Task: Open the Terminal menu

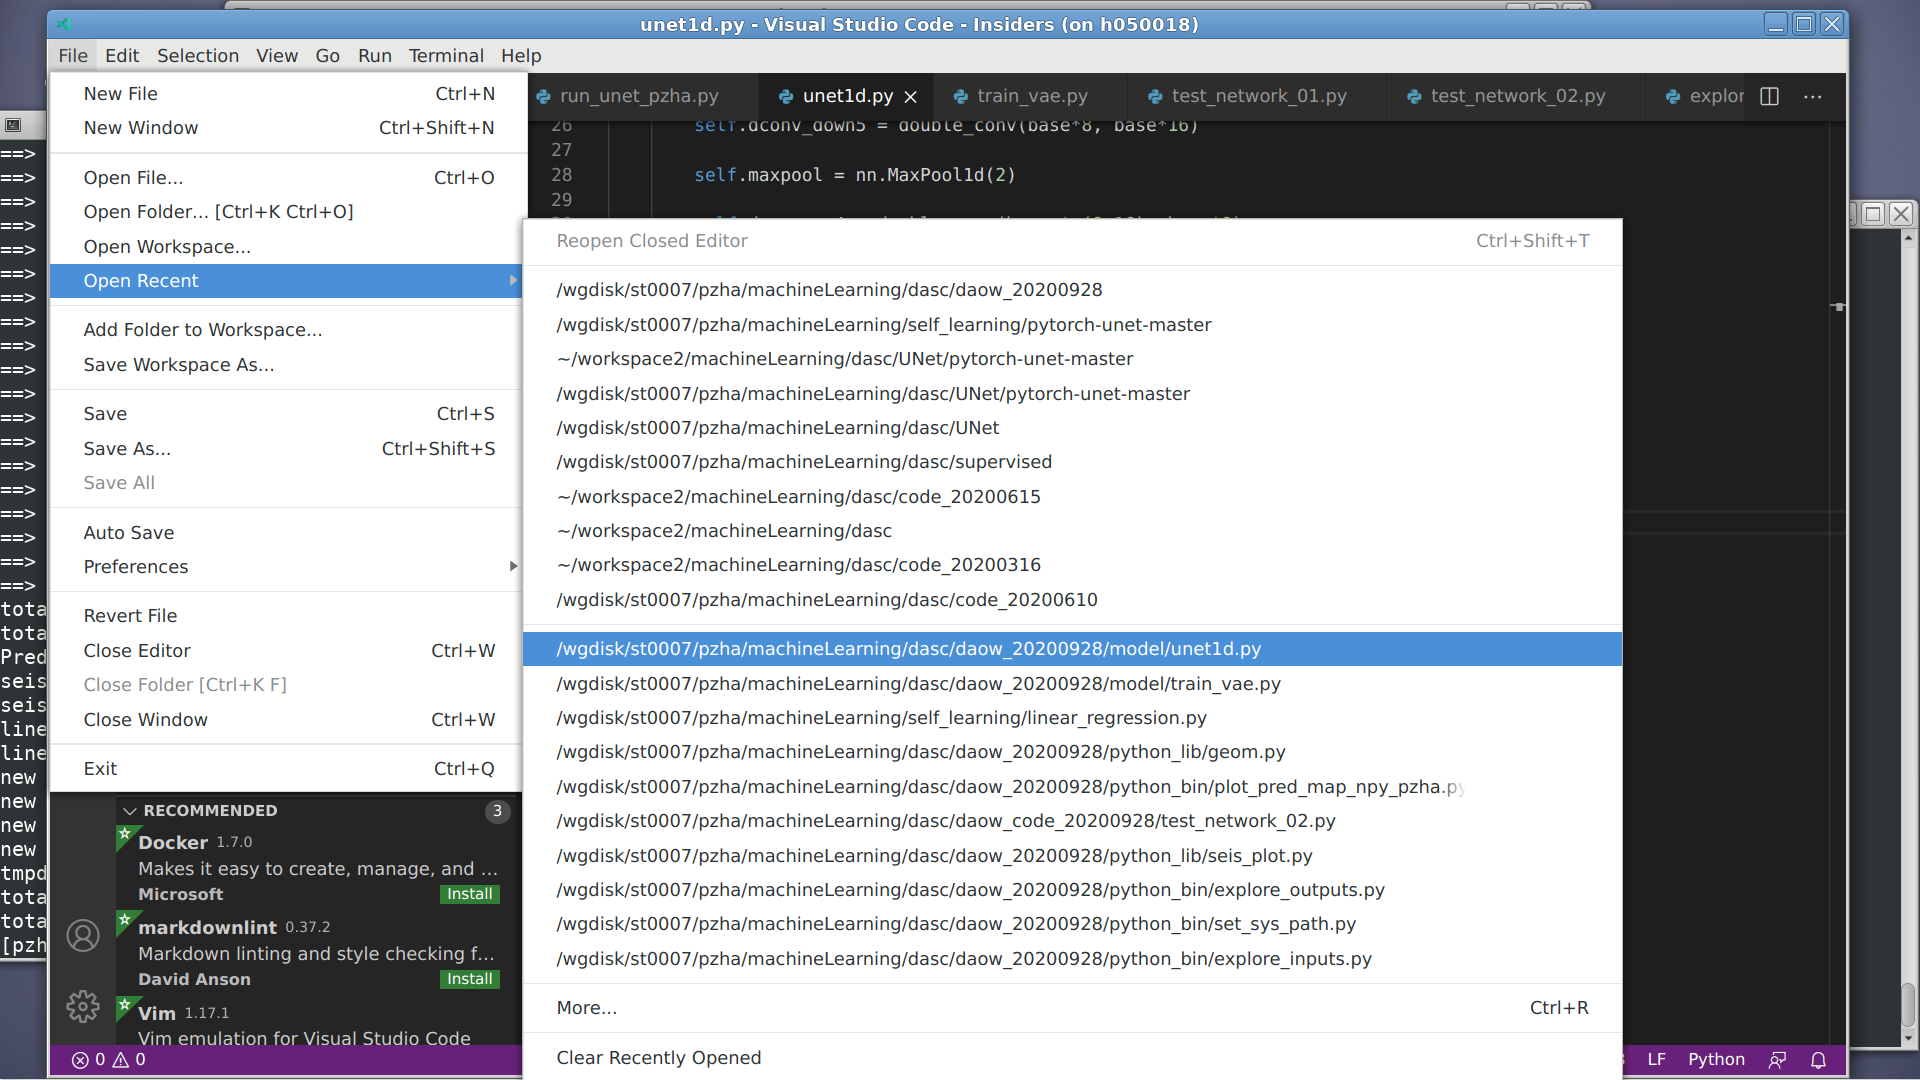Action: coord(445,56)
